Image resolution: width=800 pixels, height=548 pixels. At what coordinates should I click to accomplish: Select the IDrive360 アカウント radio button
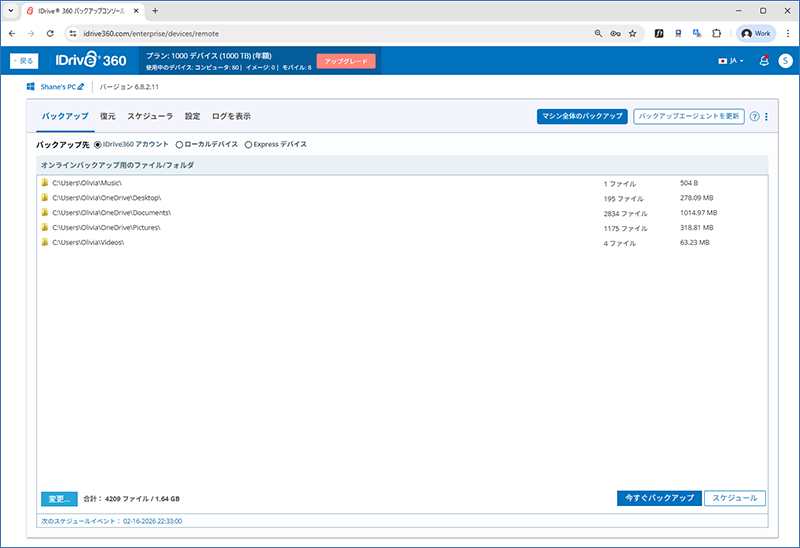coord(98,144)
